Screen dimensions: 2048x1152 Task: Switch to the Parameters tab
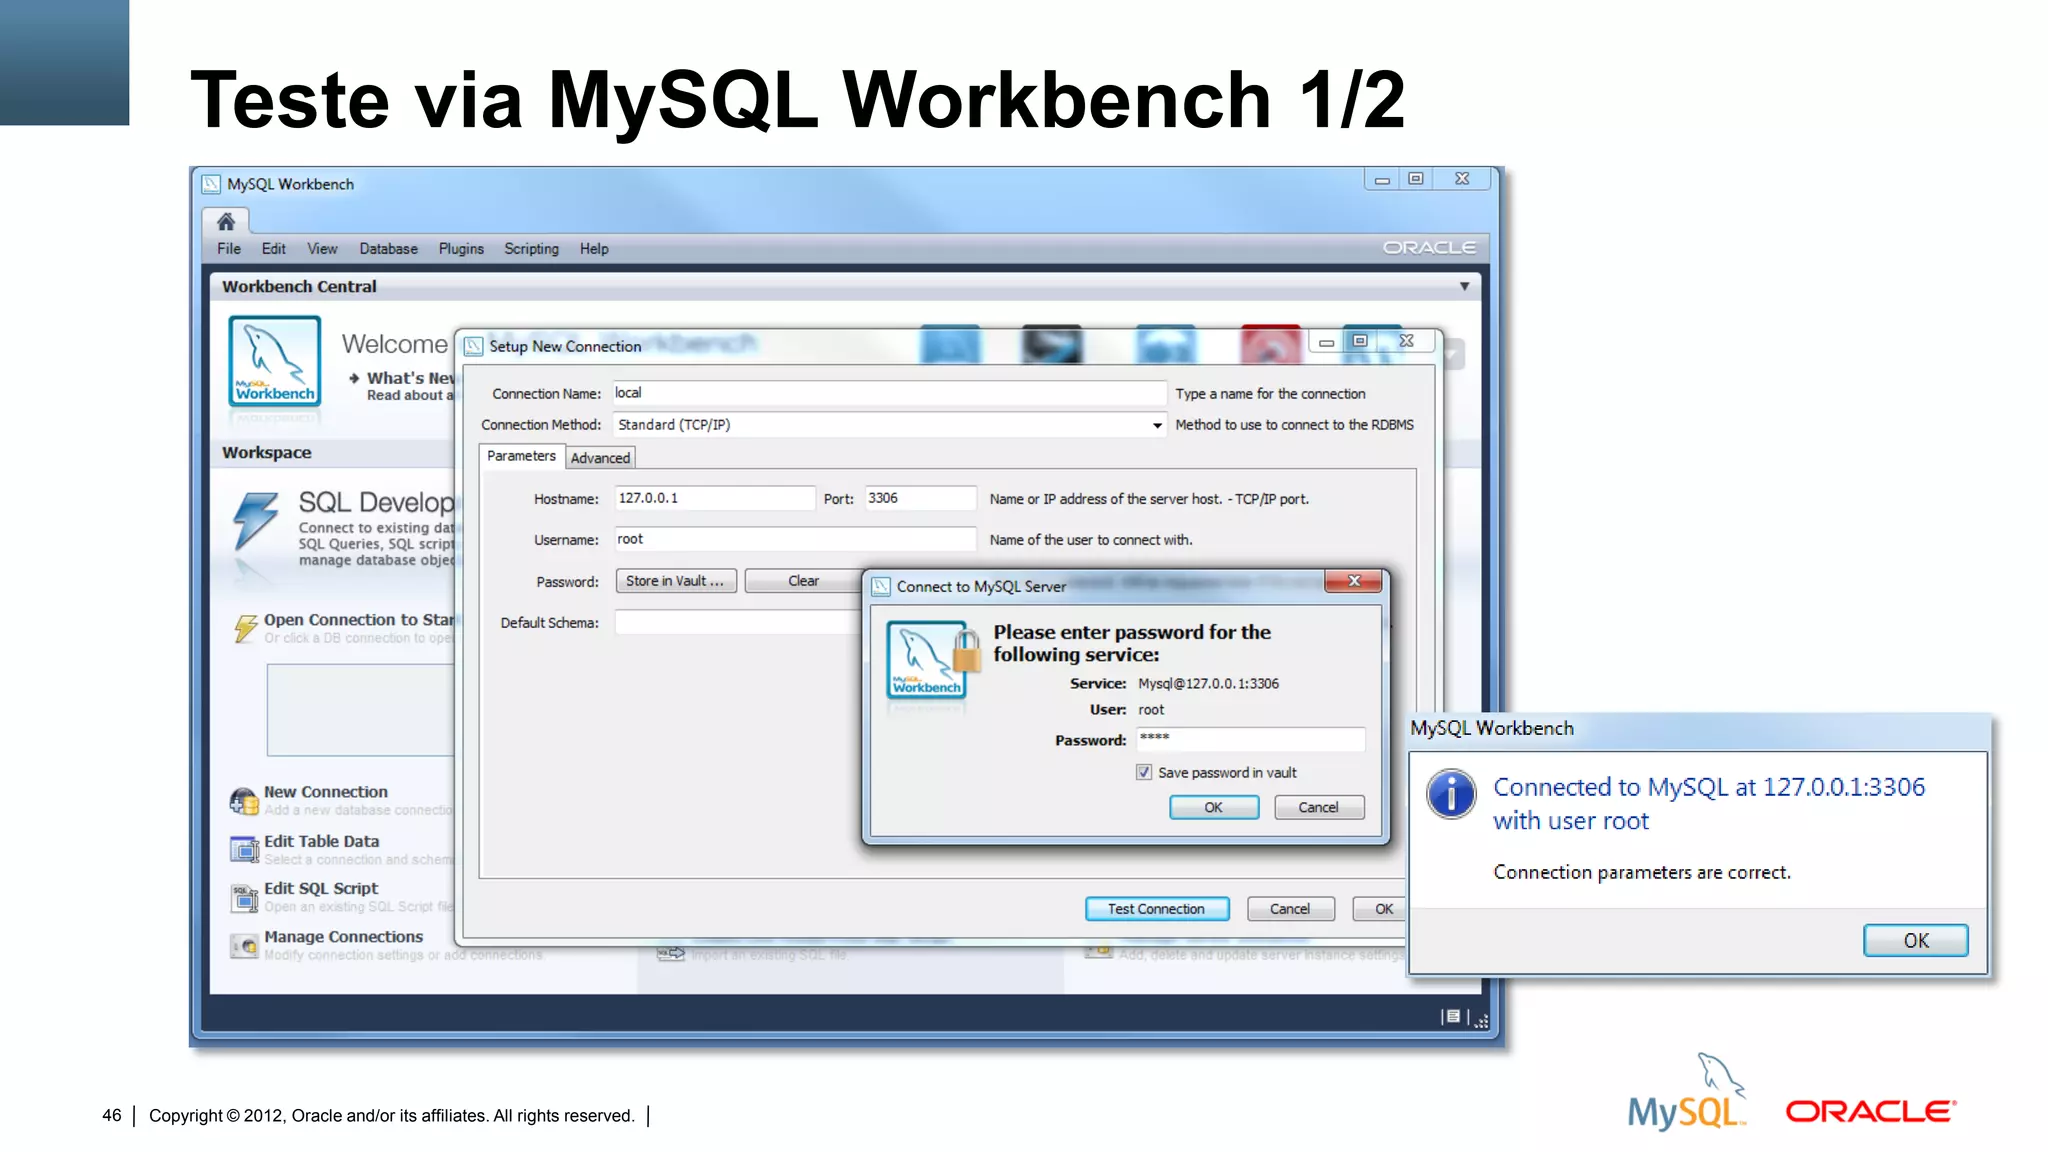pyautogui.click(x=521, y=456)
